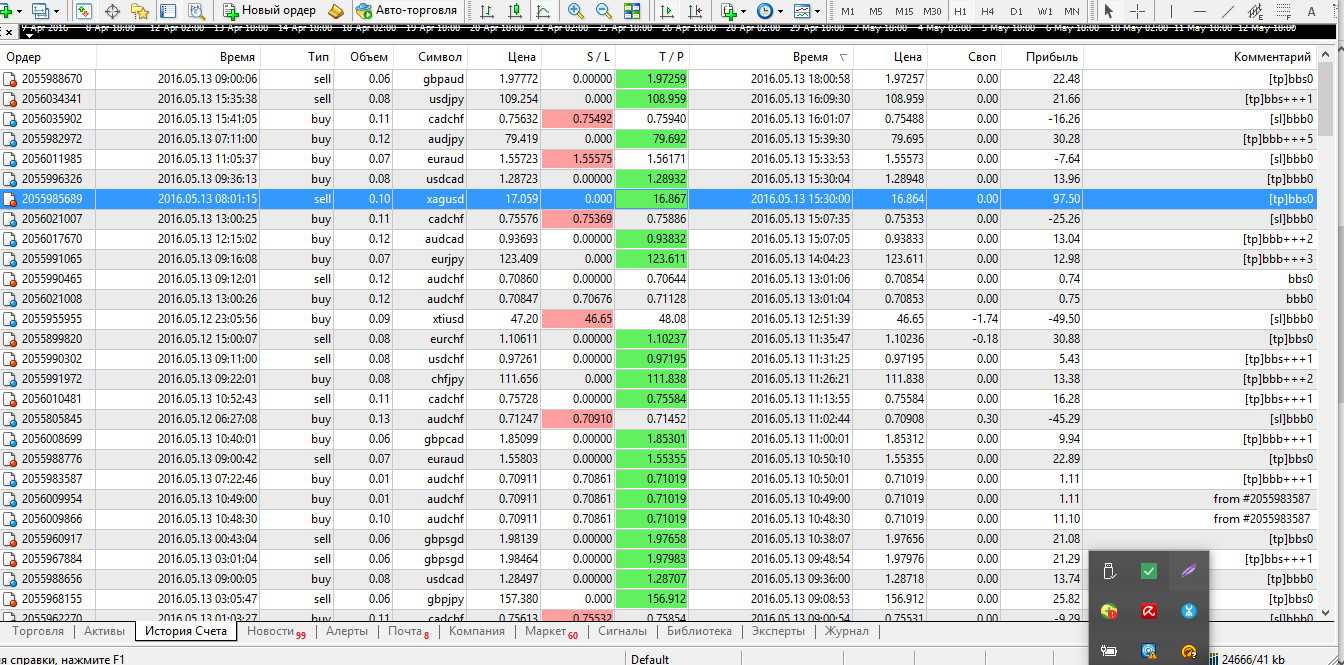1344x665 pixels.
Task: Expand the chart periods clock dropdown
Action: pos(781,11)
